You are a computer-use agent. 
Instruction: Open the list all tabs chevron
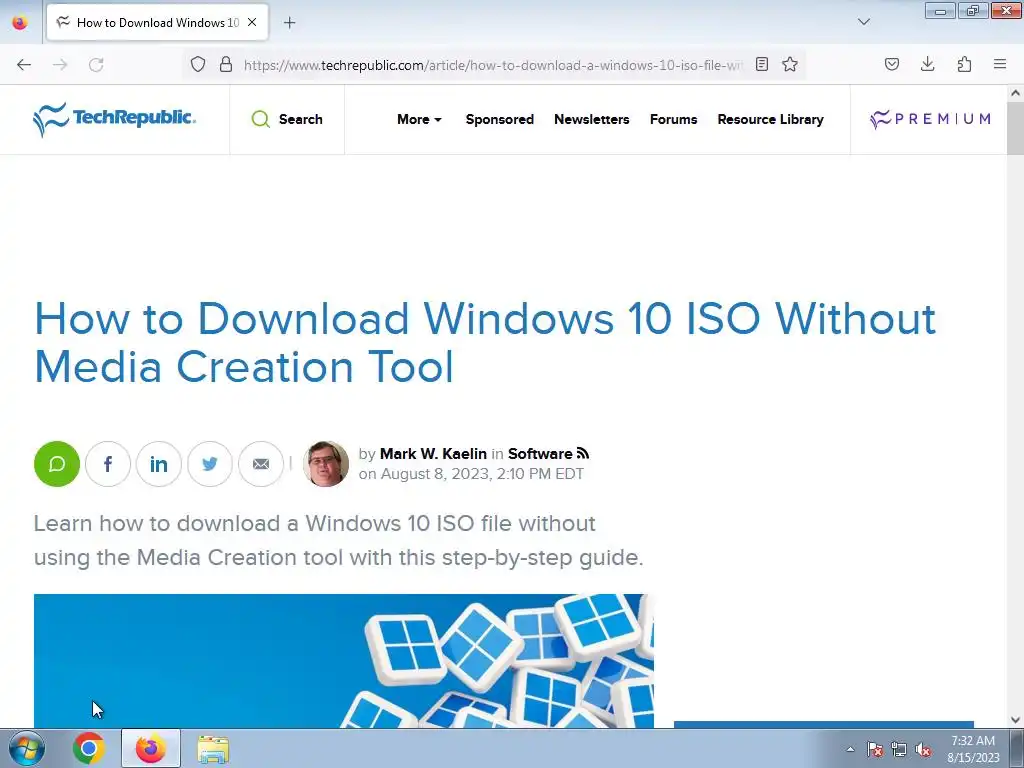click(x=863, y=22)
